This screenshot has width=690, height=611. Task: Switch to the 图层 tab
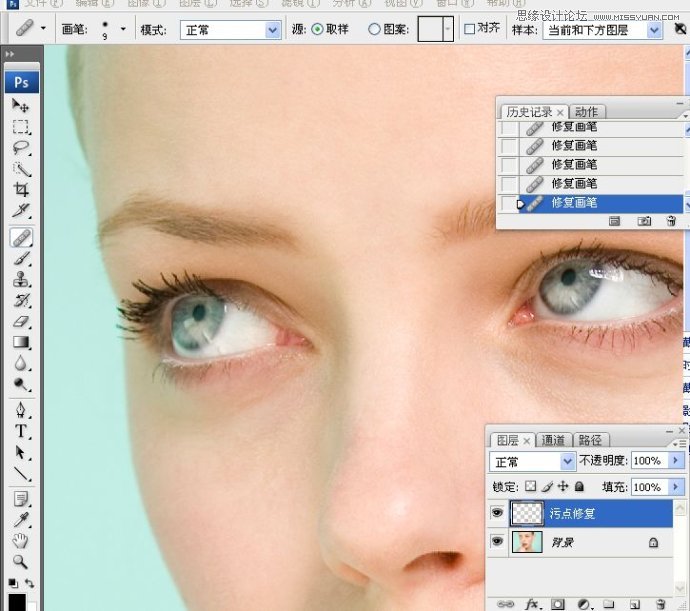[x=507, y=440]
